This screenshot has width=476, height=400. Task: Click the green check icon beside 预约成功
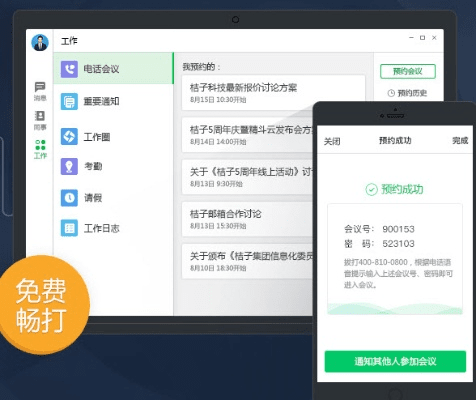[x=371, y=189]
